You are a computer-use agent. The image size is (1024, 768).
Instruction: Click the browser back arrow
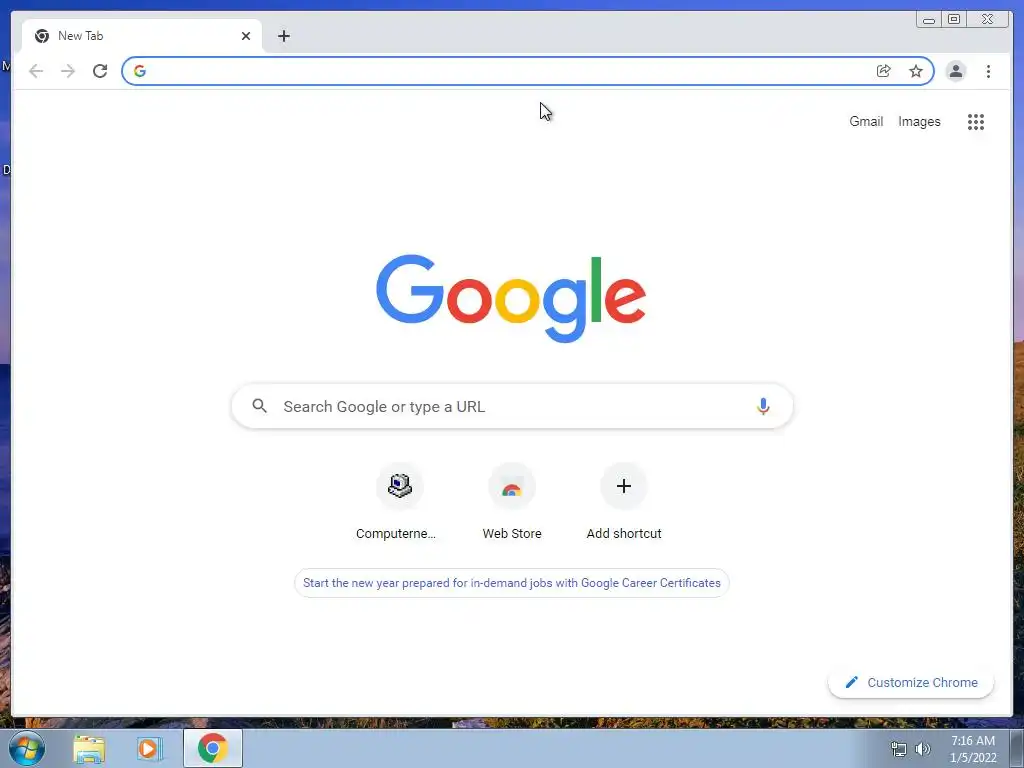(36, 71)
